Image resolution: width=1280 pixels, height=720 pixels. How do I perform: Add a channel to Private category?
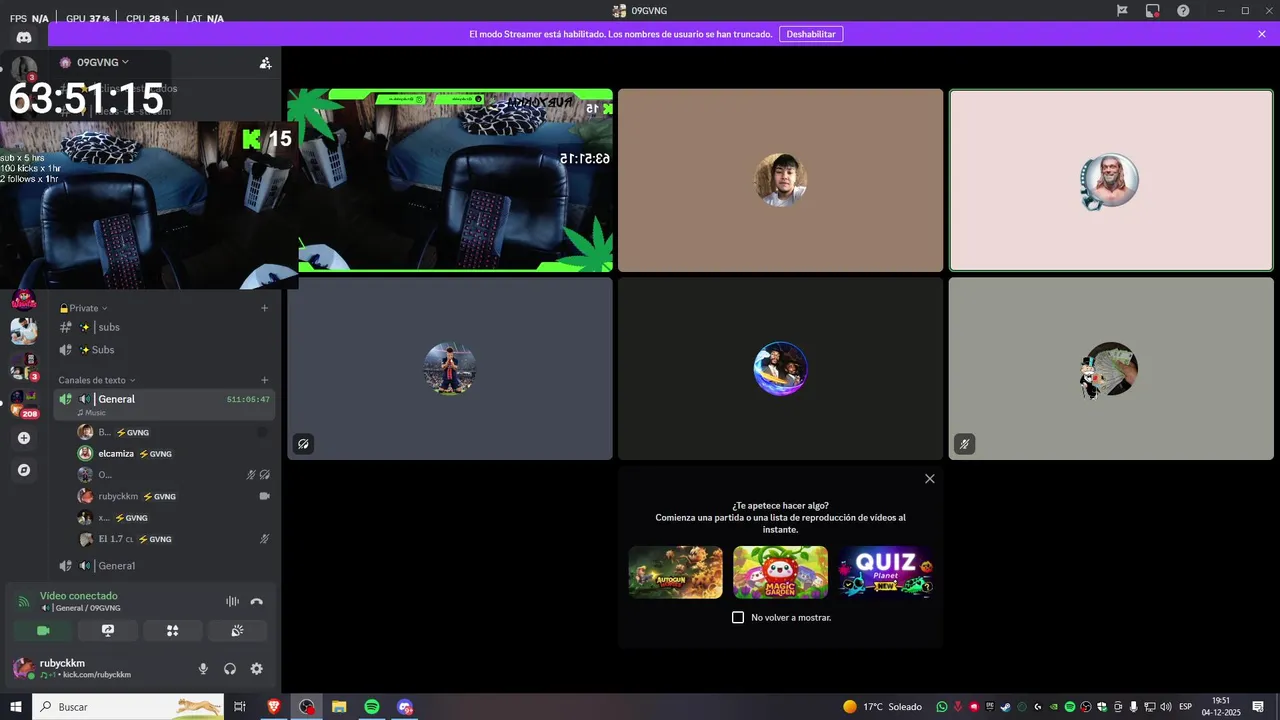[x=265, y=308]
